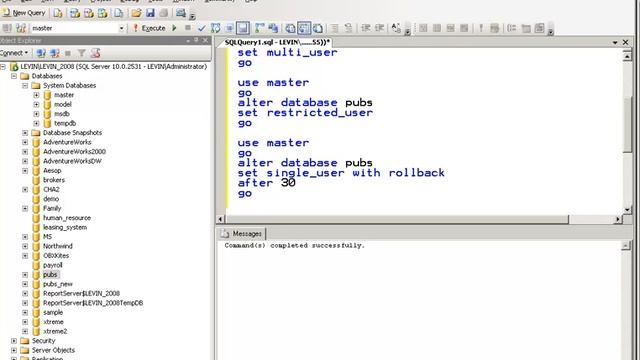Screen dimensions: 640x360
Task: Expand the master database node
Action: point(36,95)
